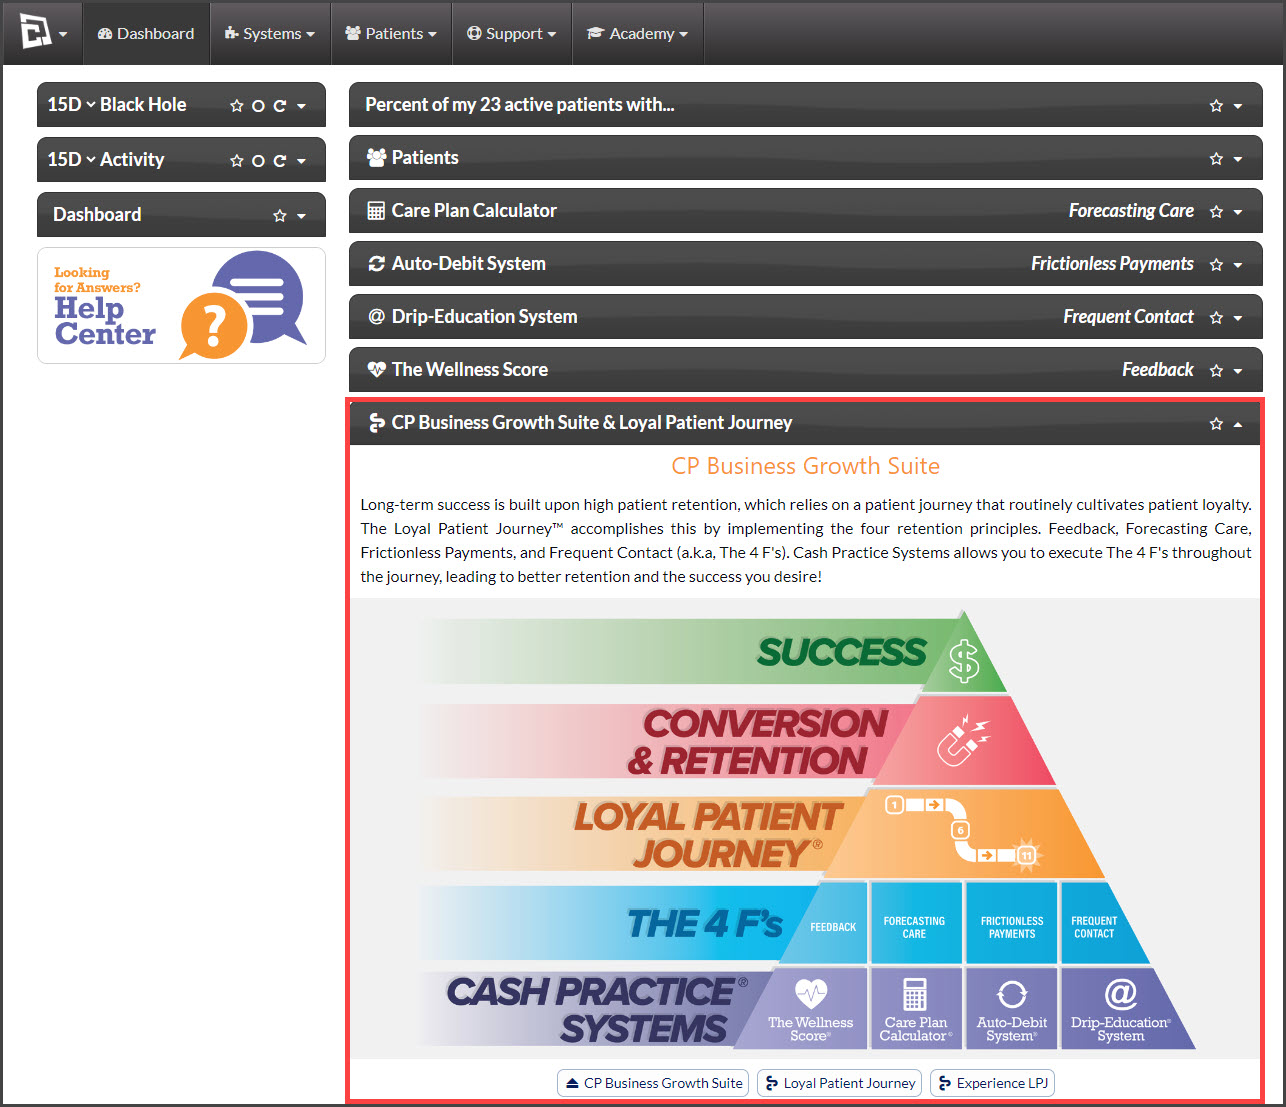This screenshot has height=1107, width=1286.
Task: Click the Help Center speech bubble graphic
Action: 243,305
